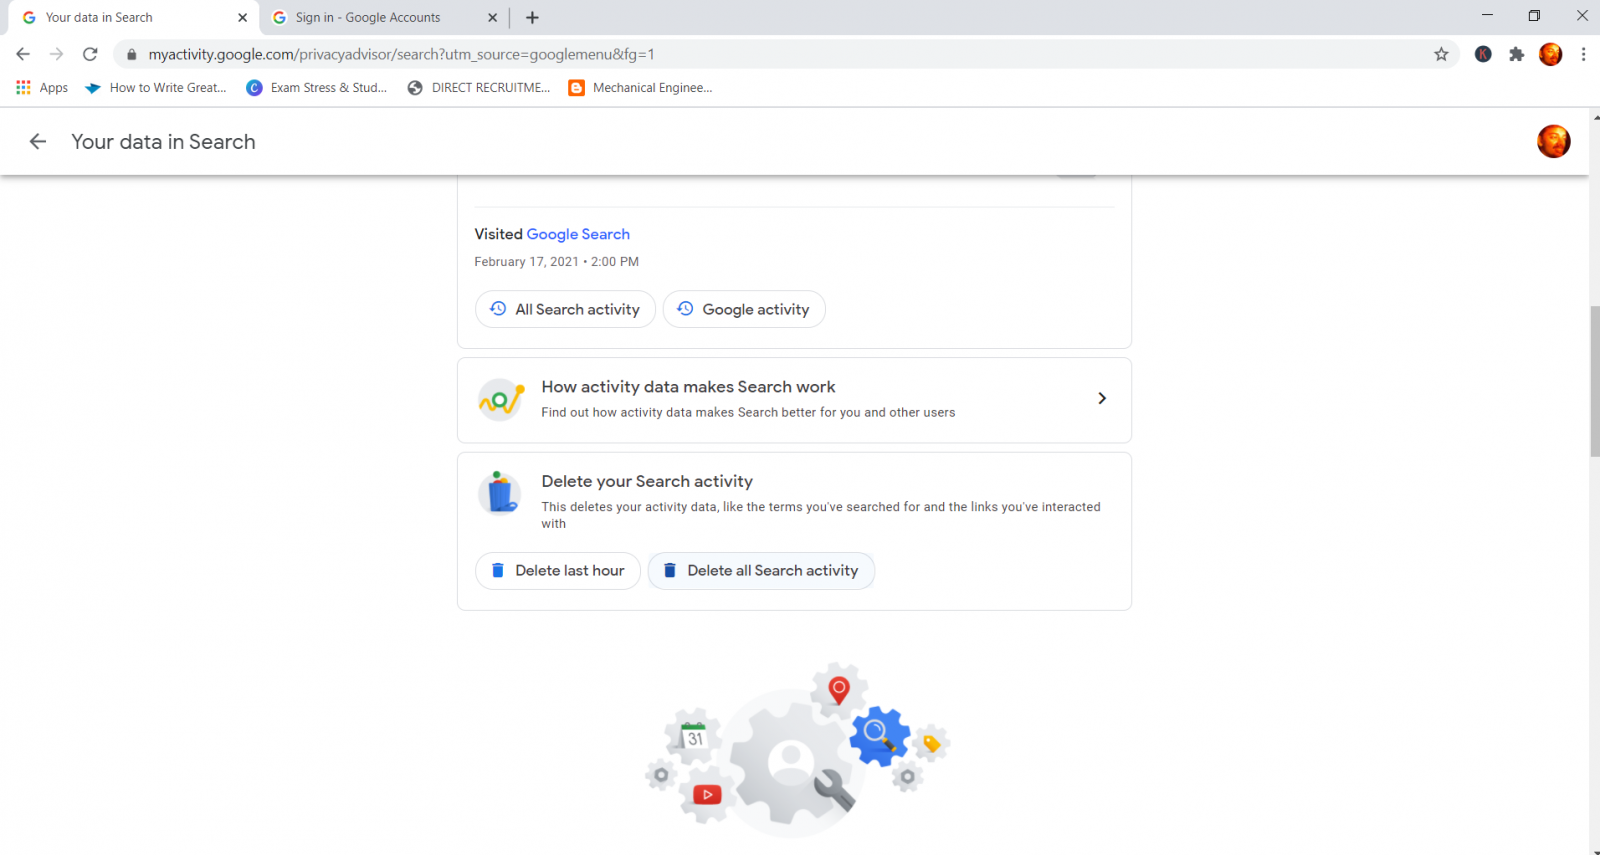Expand How activity data makes Search work

coord(794,399)
